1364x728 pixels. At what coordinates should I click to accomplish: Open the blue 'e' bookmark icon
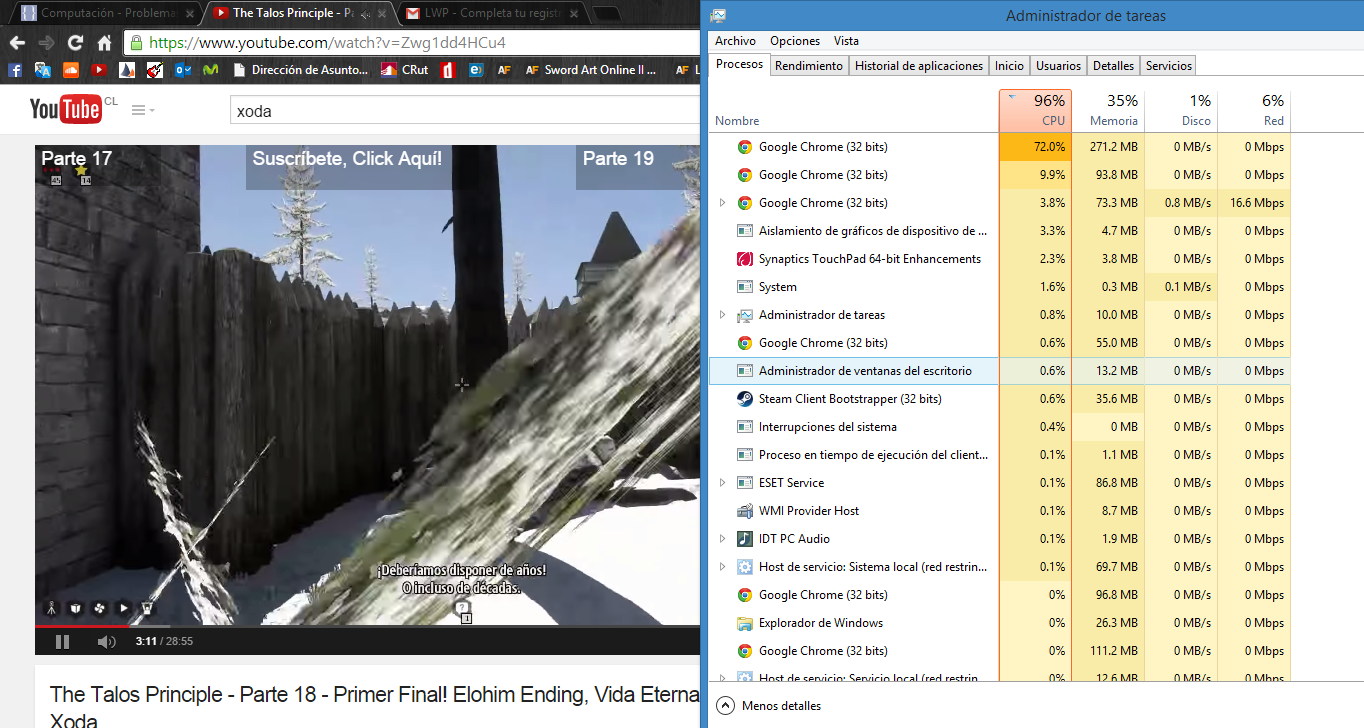coord(476,70)
